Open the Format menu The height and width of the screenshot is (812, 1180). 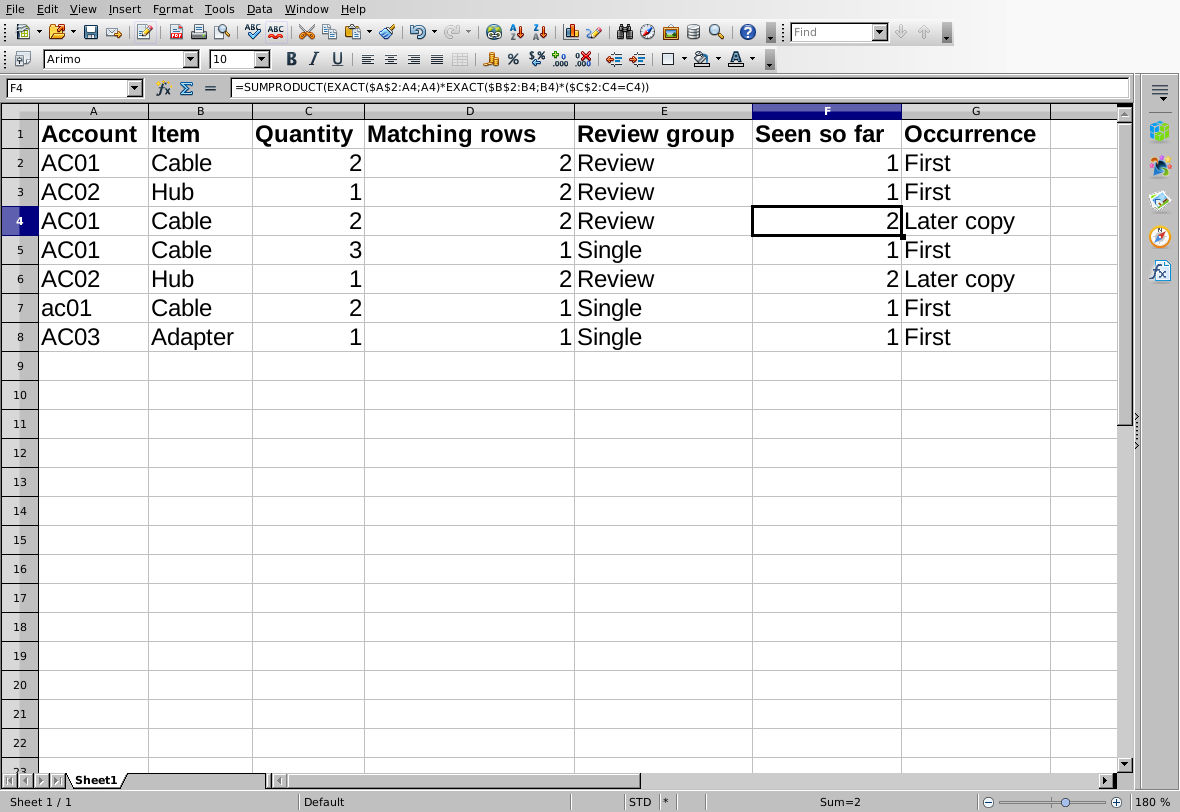[172, 9]
